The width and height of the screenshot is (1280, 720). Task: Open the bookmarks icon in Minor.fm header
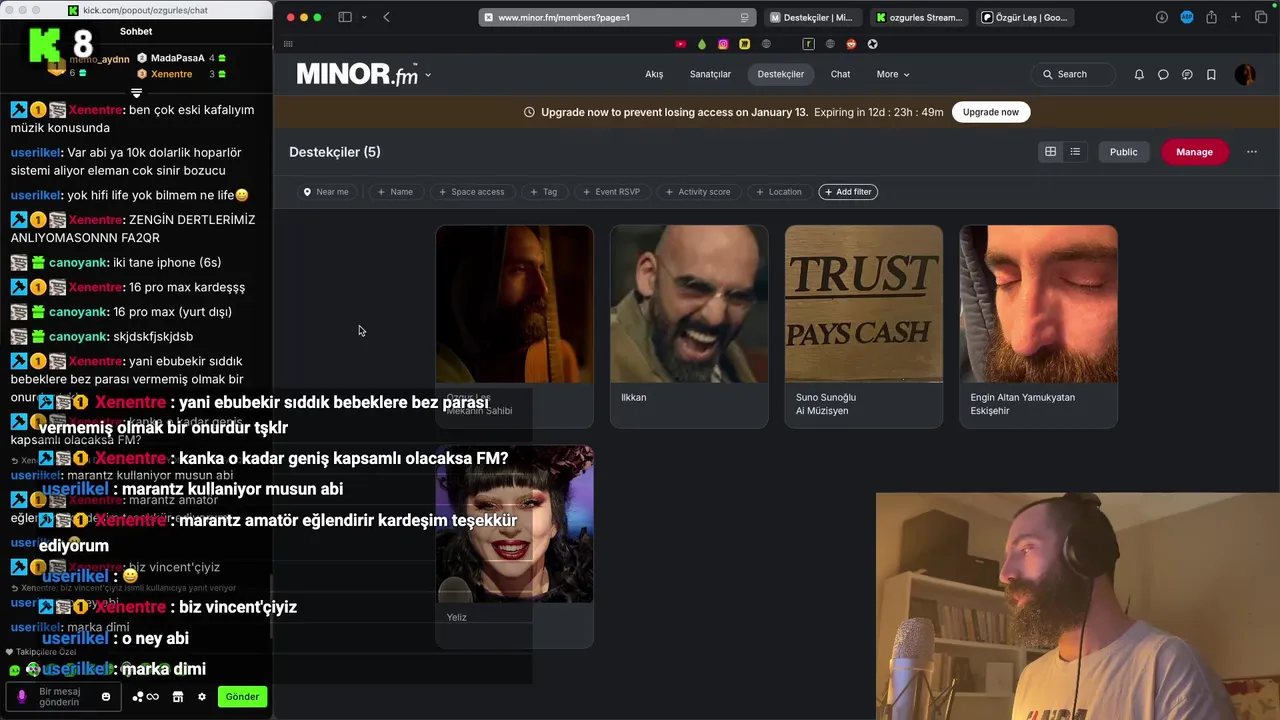(1211, 74)
